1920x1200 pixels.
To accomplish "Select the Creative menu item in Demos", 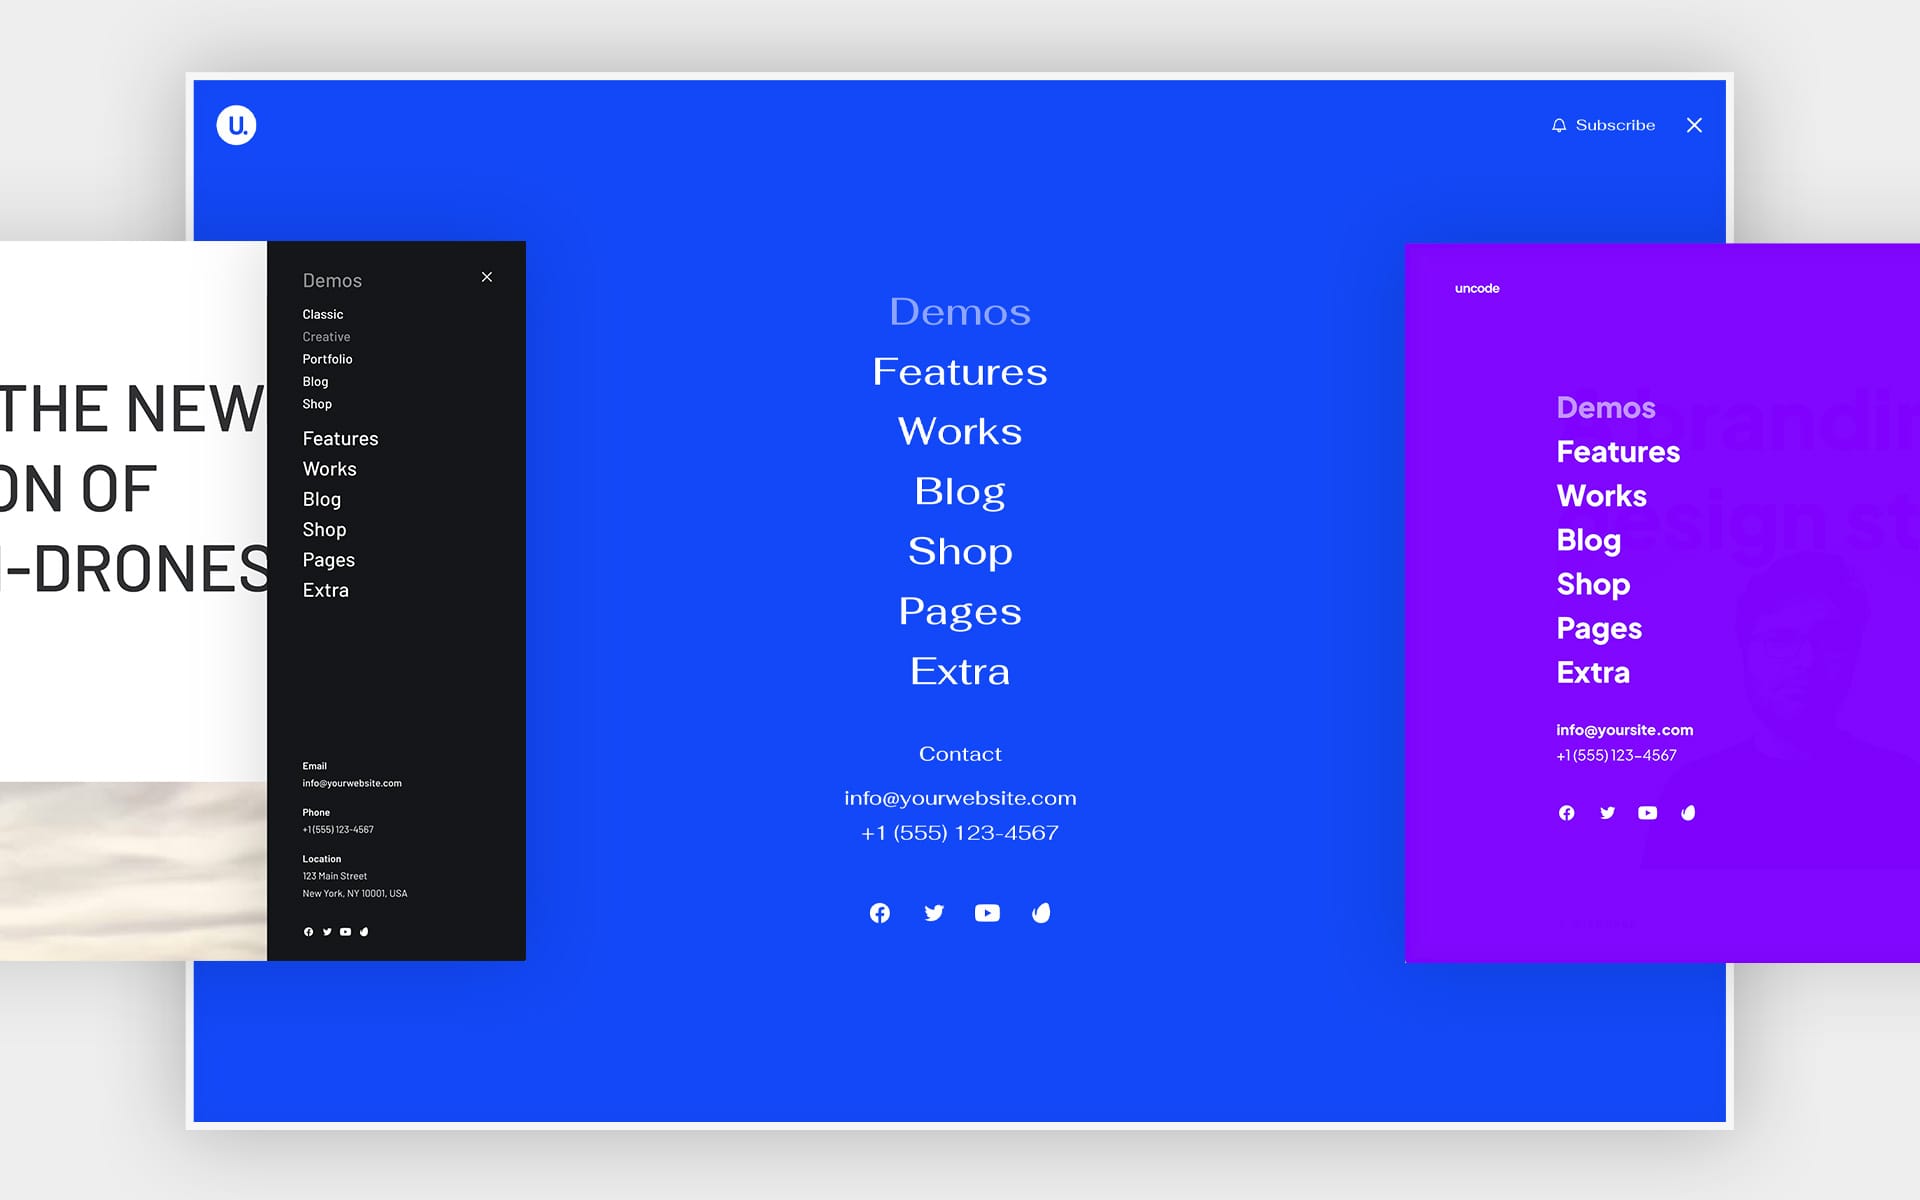I will tap(326, 336).
